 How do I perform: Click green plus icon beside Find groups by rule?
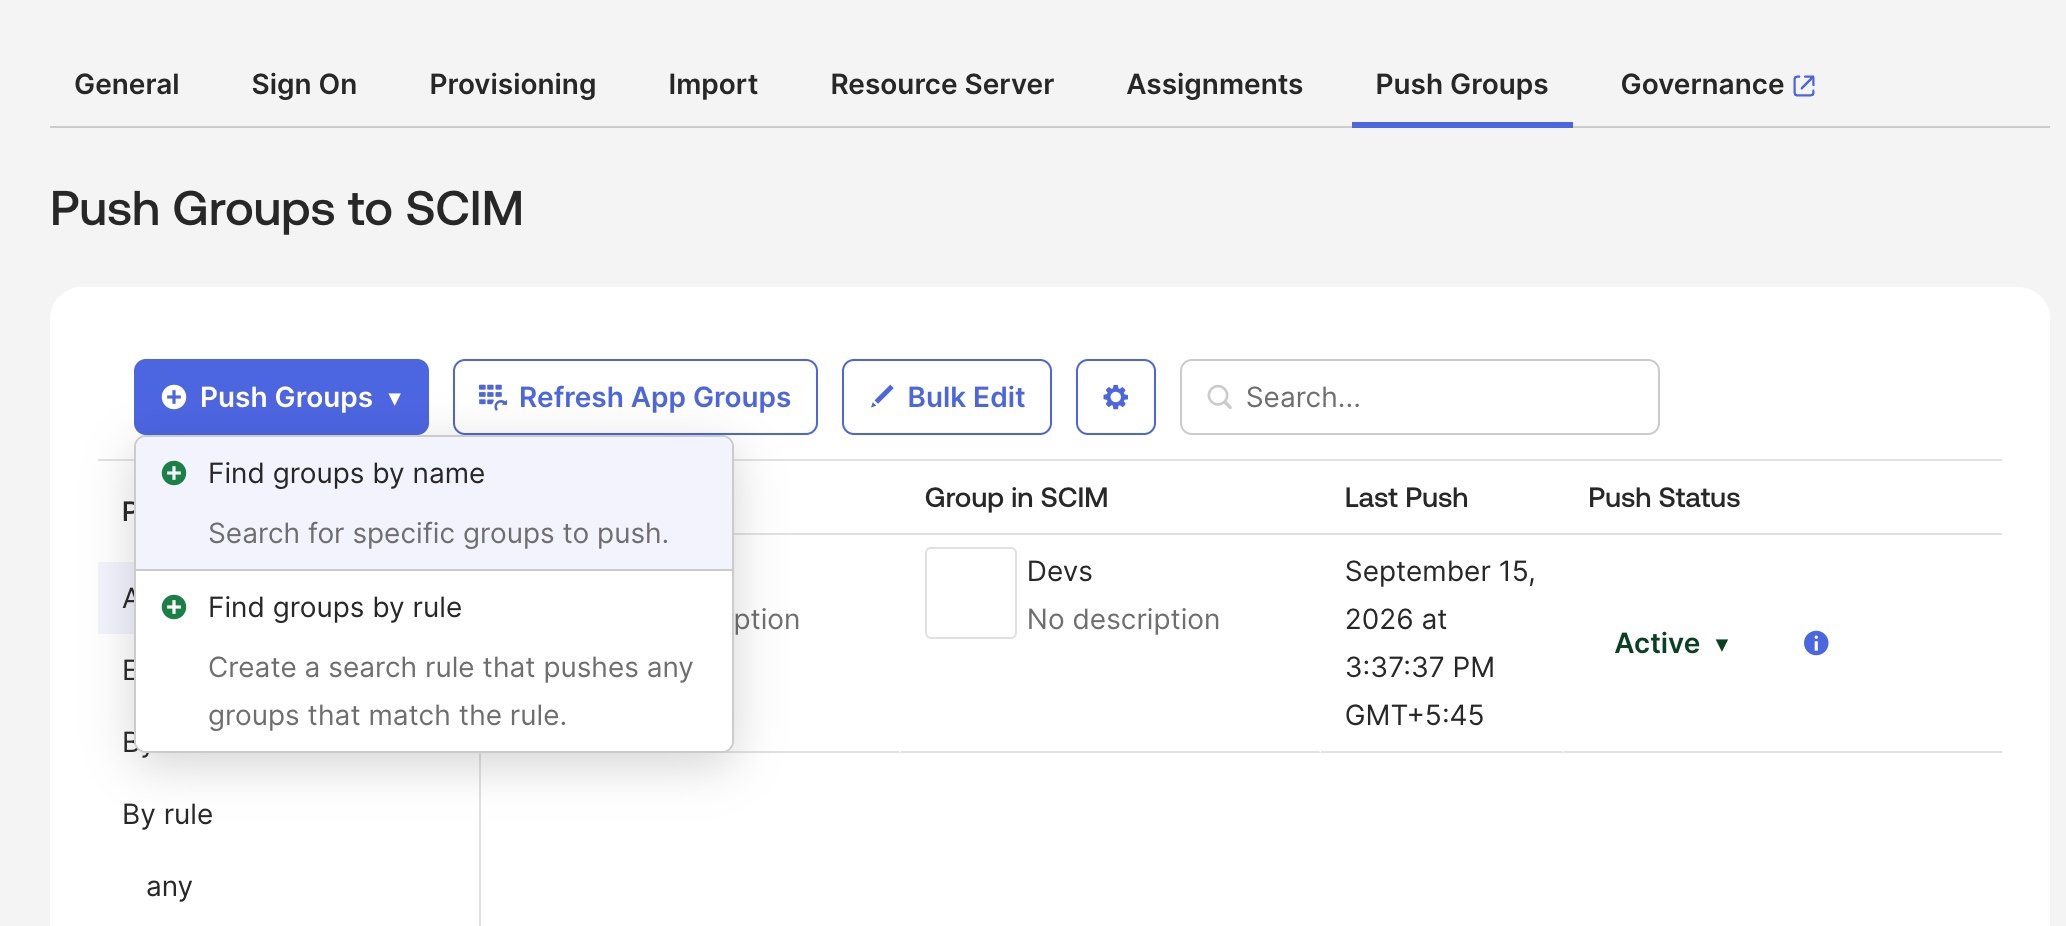coord(174,607)
